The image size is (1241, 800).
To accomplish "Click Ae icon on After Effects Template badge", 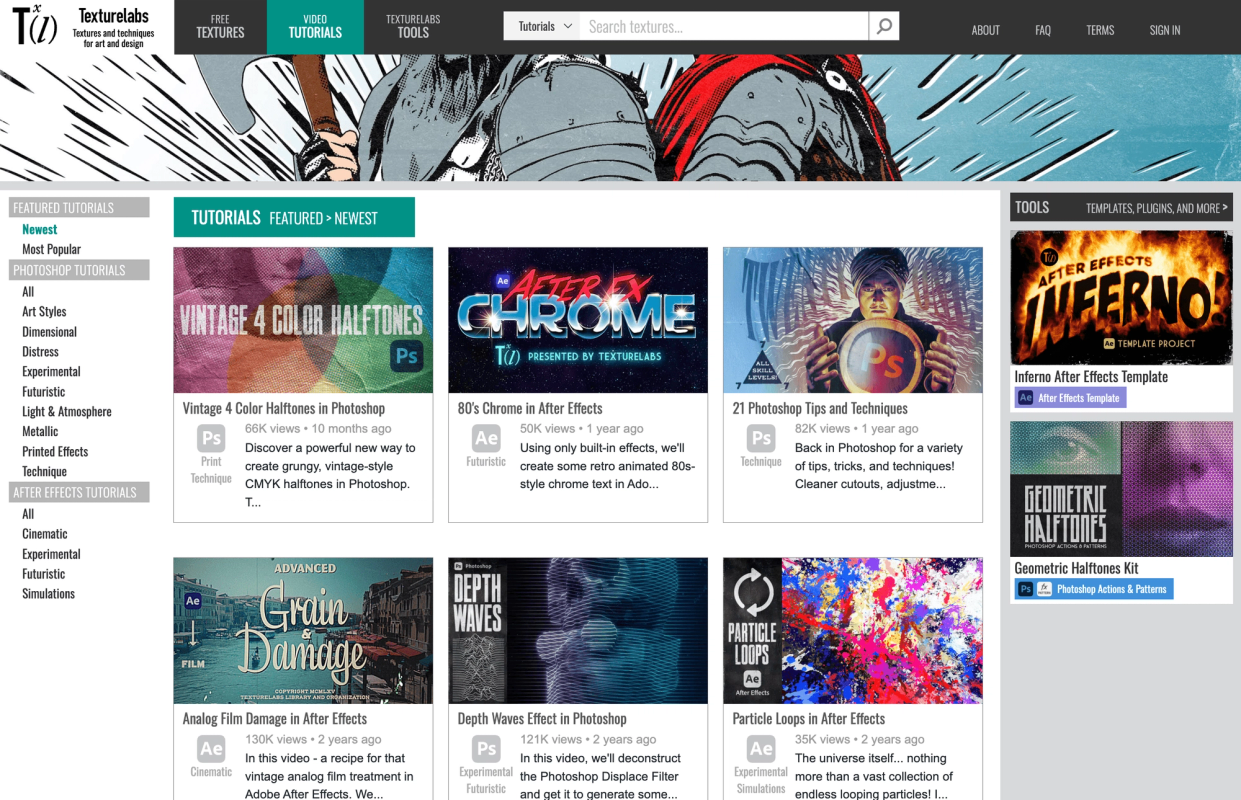I will (1025, 398).
